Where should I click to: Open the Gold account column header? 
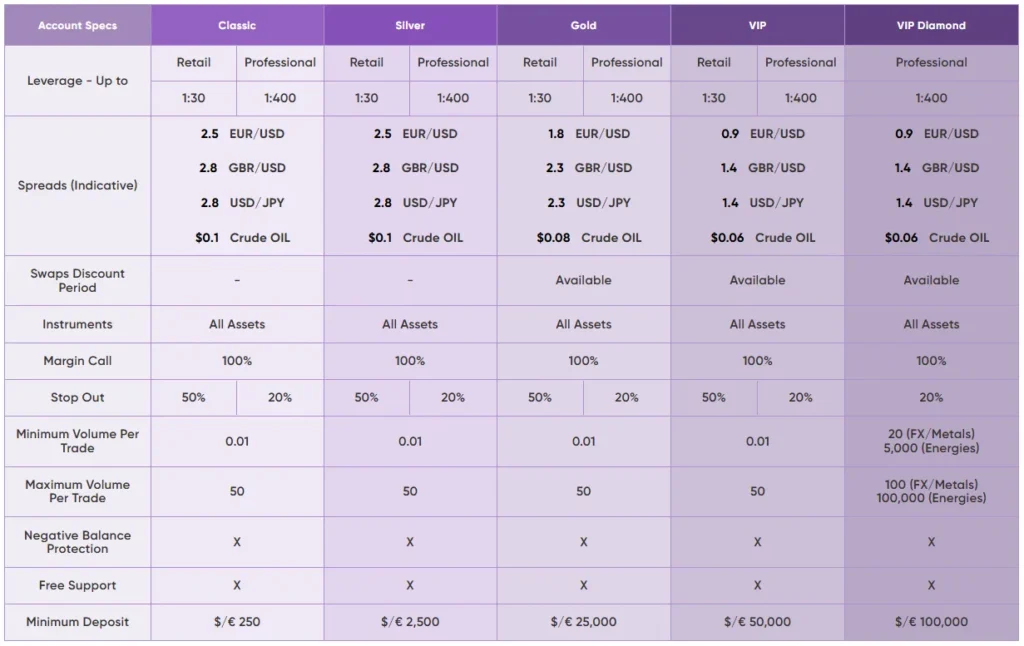pyautogui.click(x=583, y=25)
